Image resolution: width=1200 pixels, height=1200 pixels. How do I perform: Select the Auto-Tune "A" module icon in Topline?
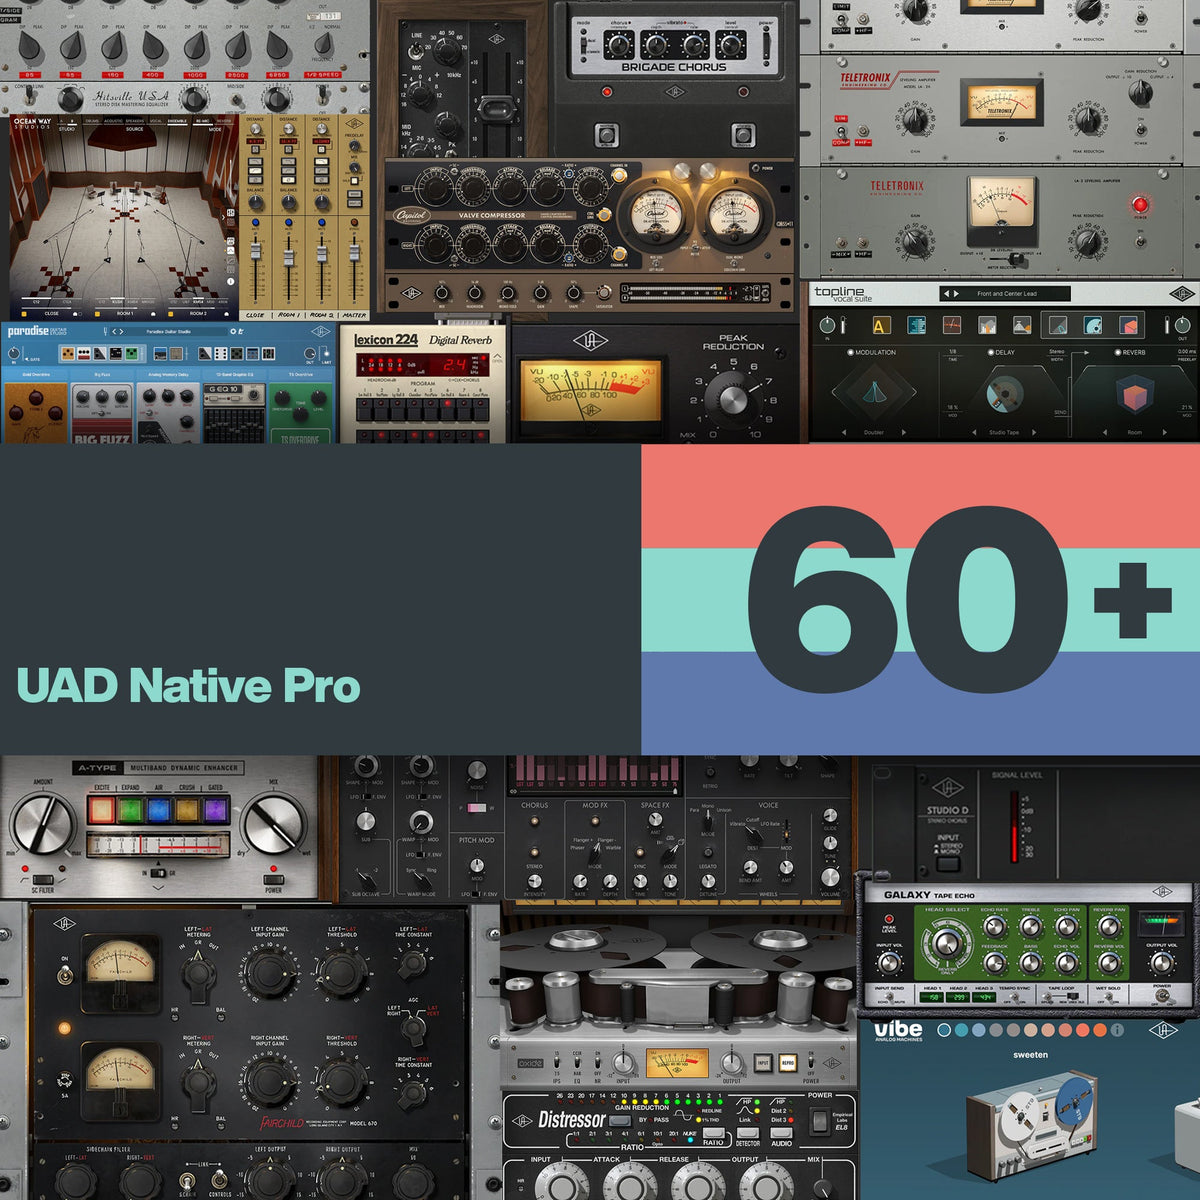pos(880,324)
